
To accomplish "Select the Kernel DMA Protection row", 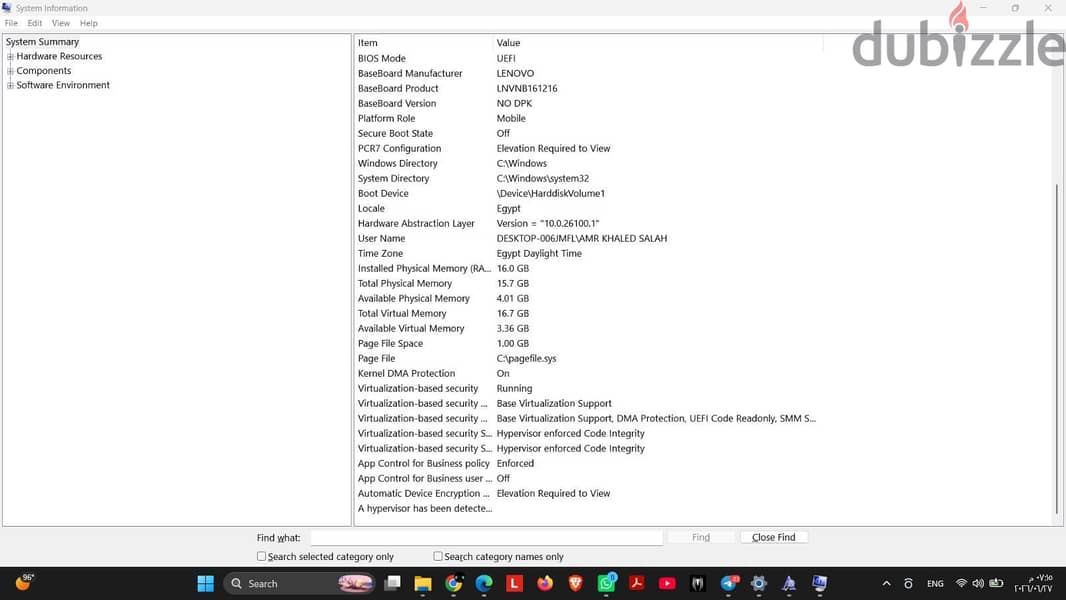I will coord(588,373).
